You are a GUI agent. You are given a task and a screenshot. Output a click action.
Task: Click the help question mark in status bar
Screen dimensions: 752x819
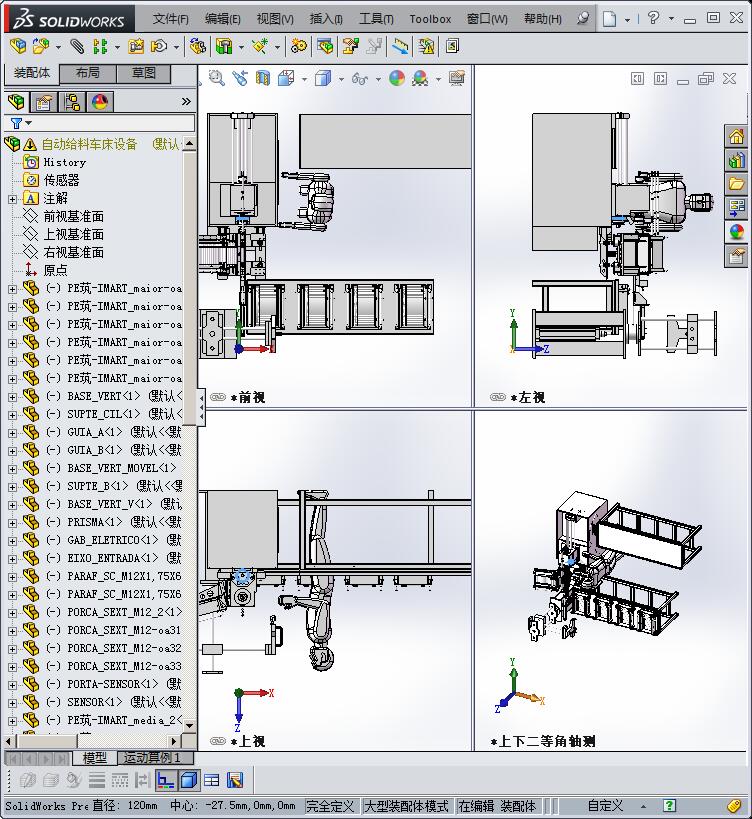coord(669,806)
